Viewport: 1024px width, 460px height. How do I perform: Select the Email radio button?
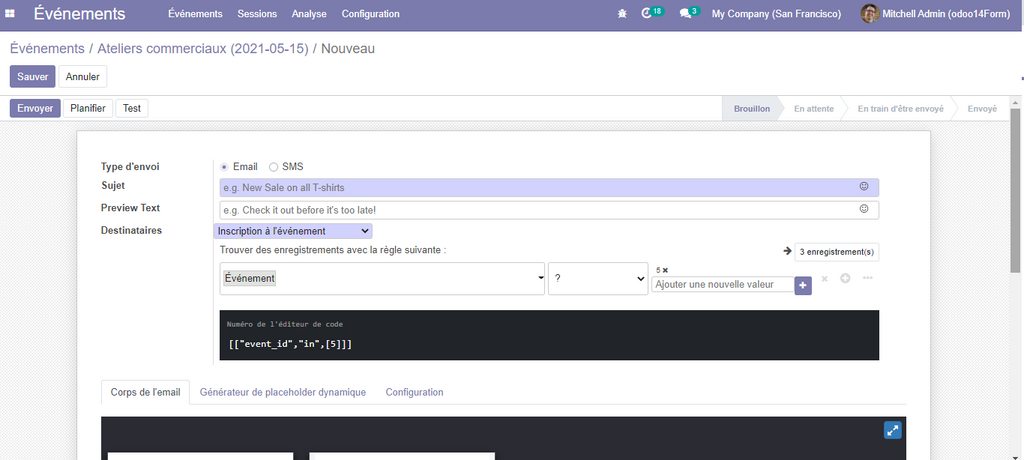pos(224,167)
